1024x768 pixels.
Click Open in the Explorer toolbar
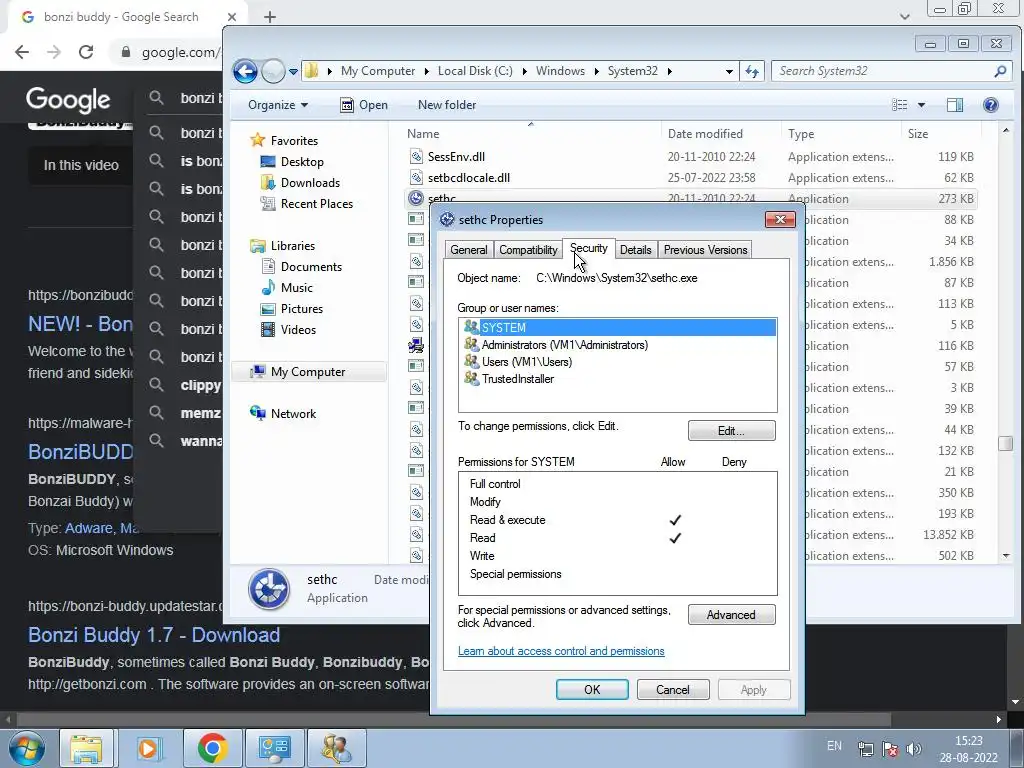click(364, 105)
